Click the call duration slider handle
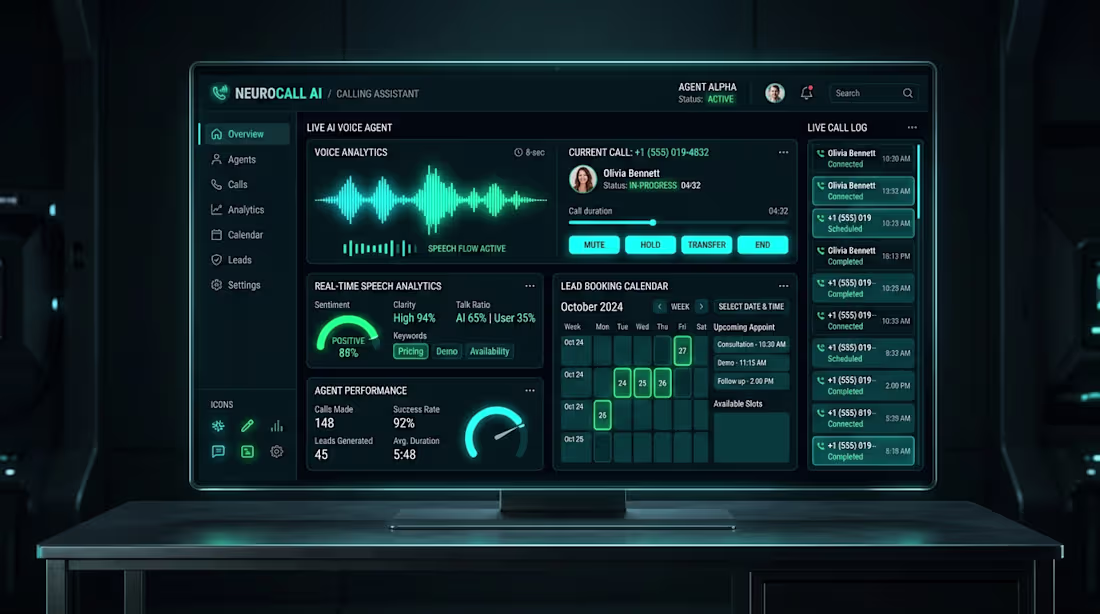 pos(652,222)
